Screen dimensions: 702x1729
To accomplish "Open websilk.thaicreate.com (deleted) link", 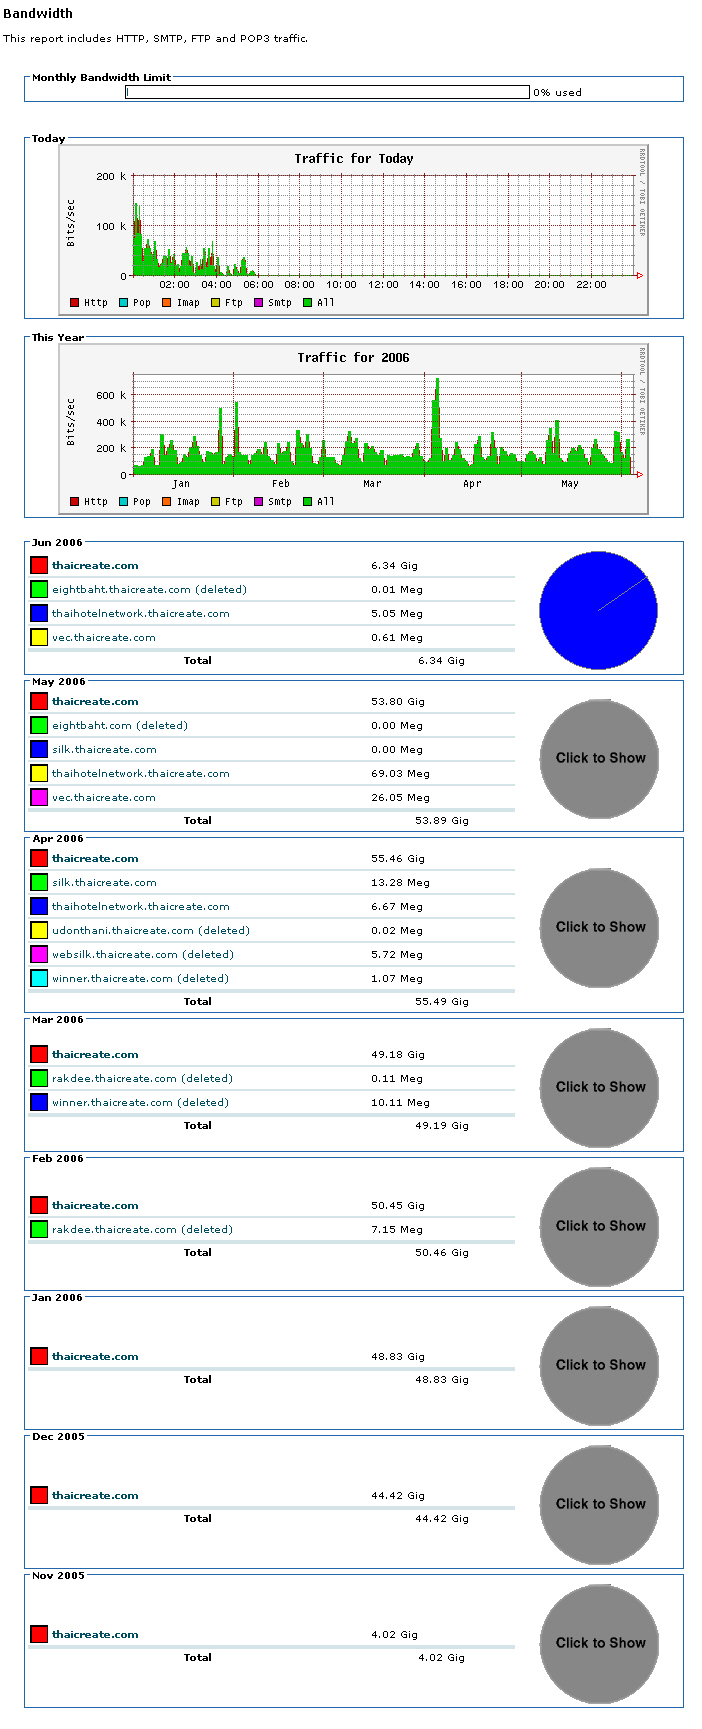I will point(143,955).
